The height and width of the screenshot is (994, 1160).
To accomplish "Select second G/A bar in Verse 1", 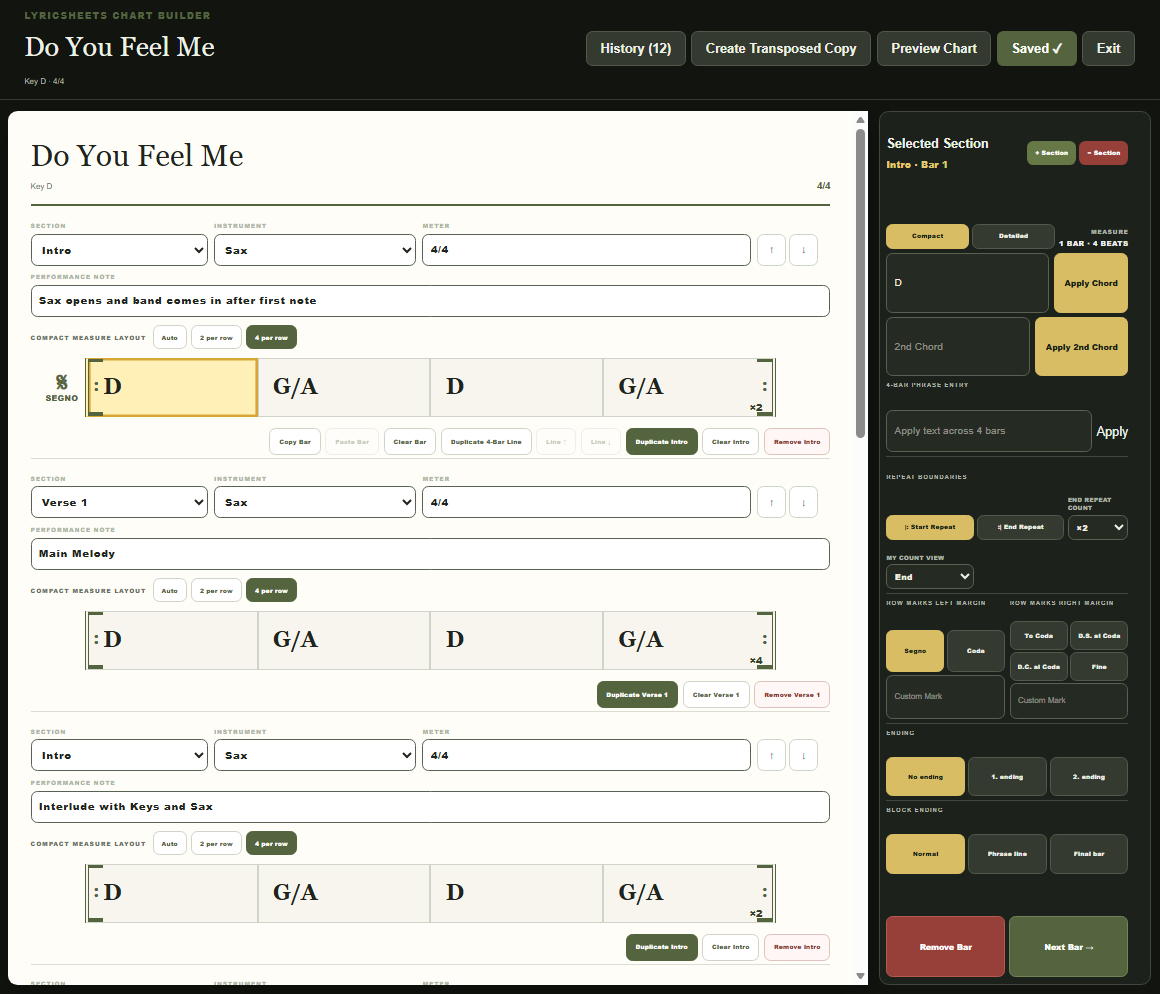I will (x=688, y=640).
